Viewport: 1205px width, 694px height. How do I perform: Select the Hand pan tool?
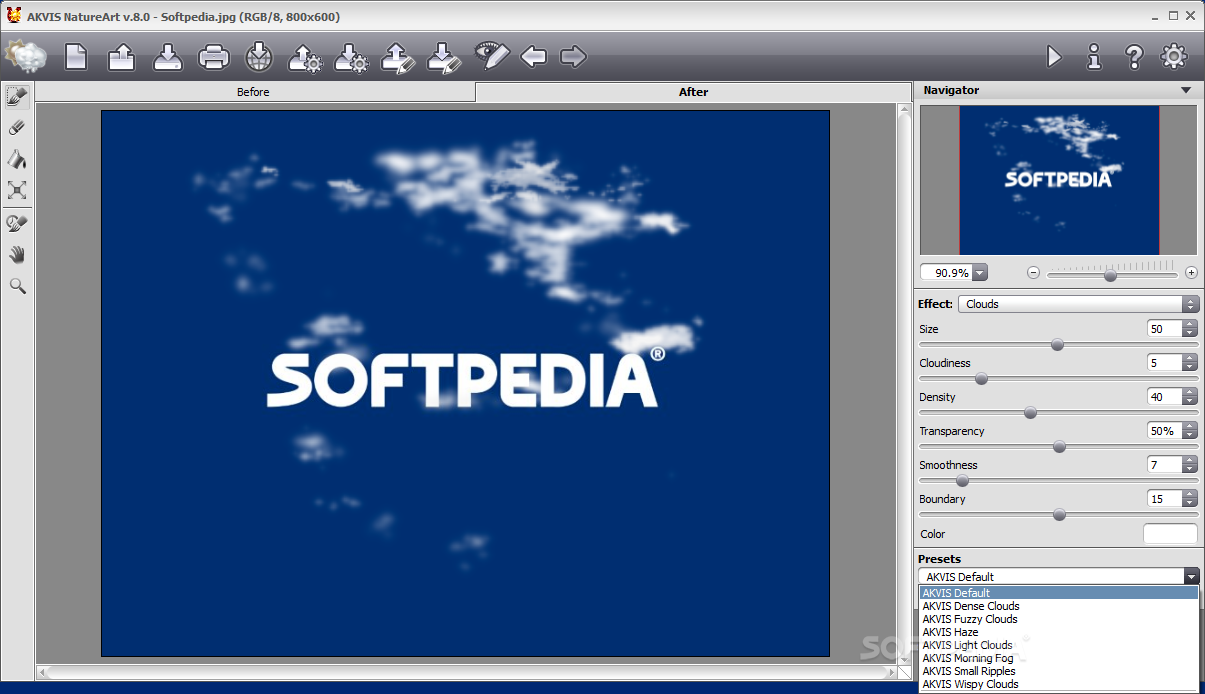click(17, 254)
